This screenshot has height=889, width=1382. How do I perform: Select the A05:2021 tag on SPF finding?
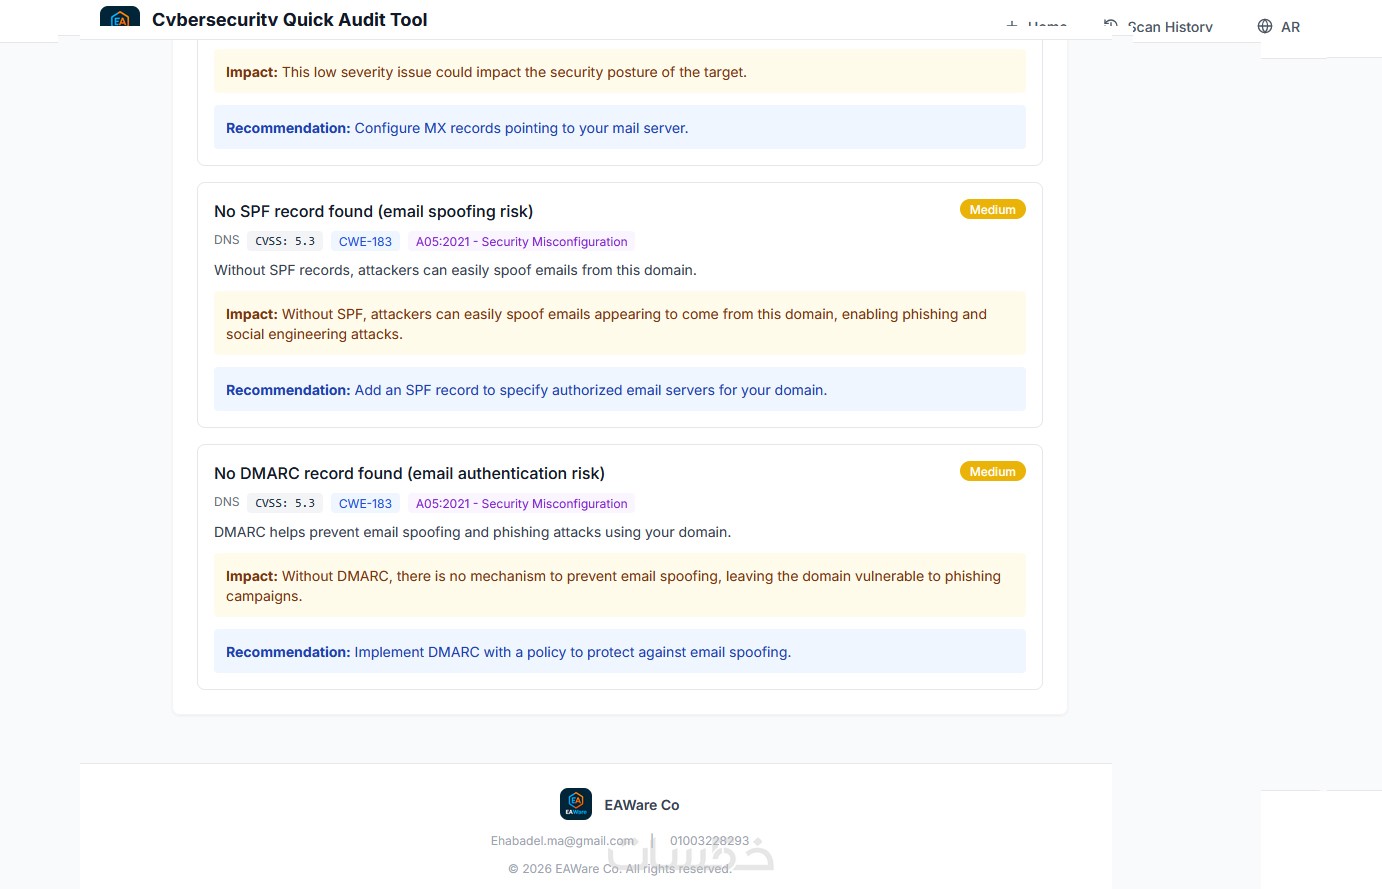coord(521,242)
